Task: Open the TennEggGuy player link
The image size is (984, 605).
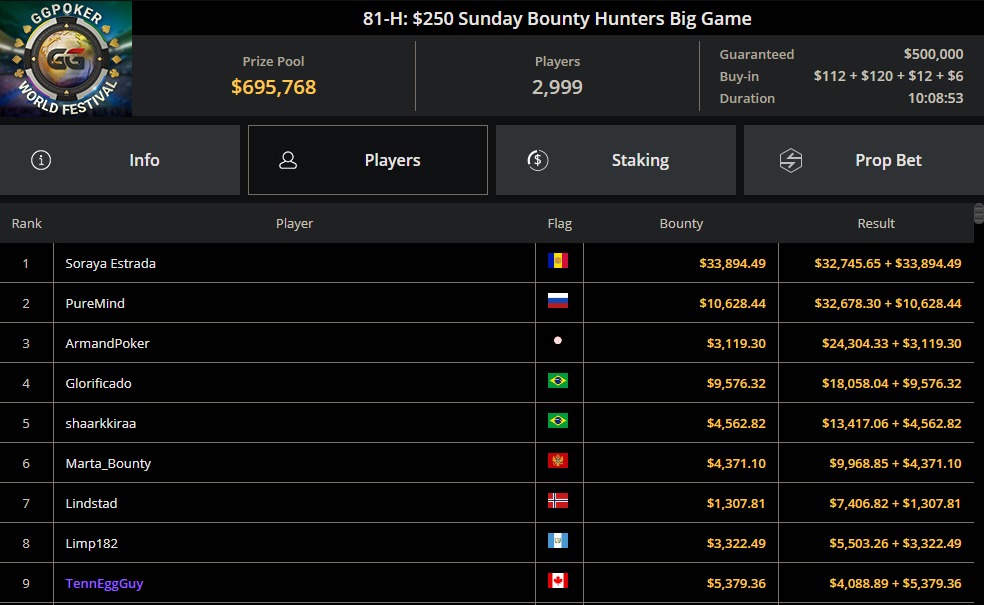Action: click(104, 583)
